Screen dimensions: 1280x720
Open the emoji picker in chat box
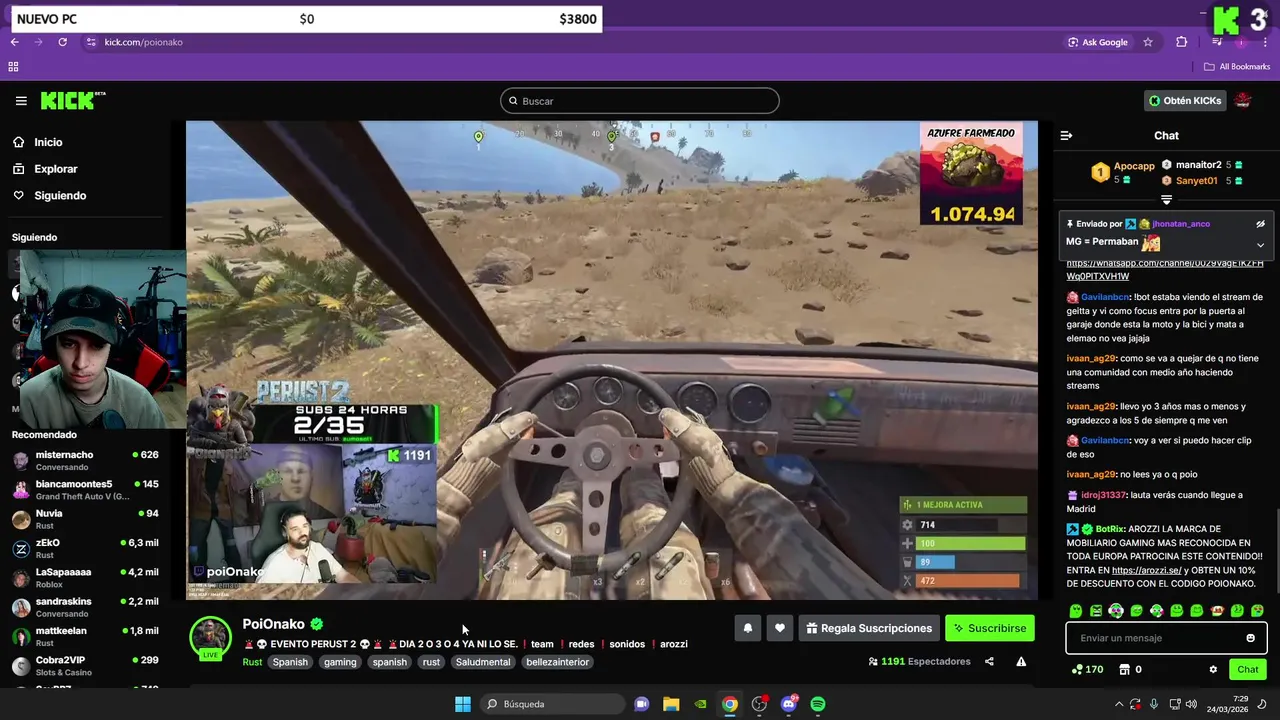(x=1250, y=638)
